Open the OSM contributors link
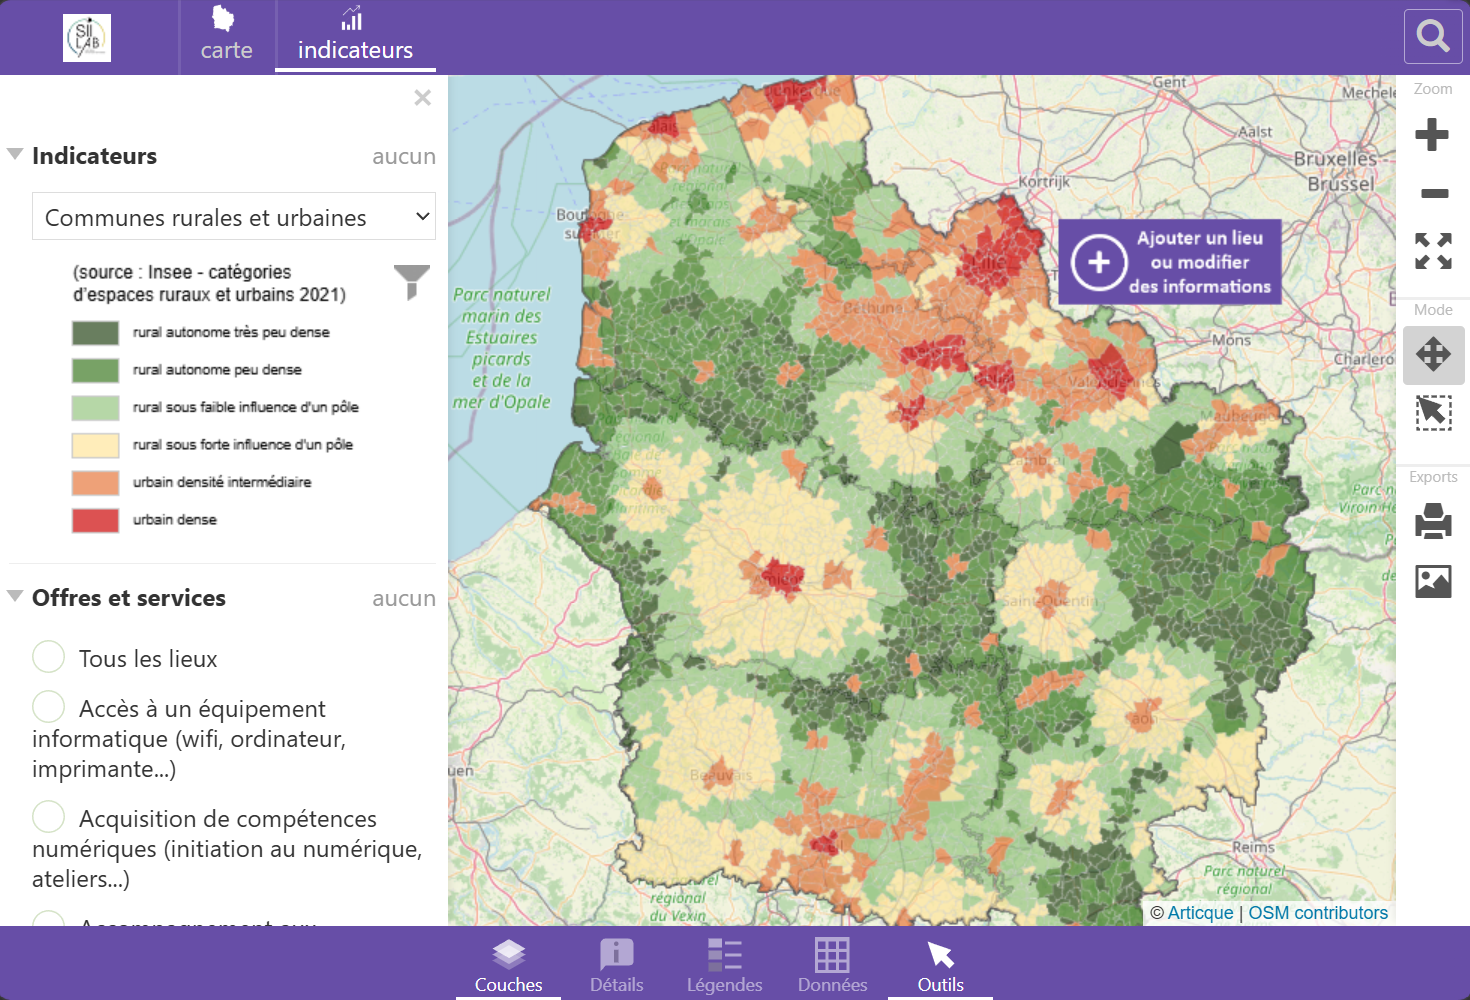Image resolution: width=1470 pixels, height=1000 pixels. point(1318,913)
